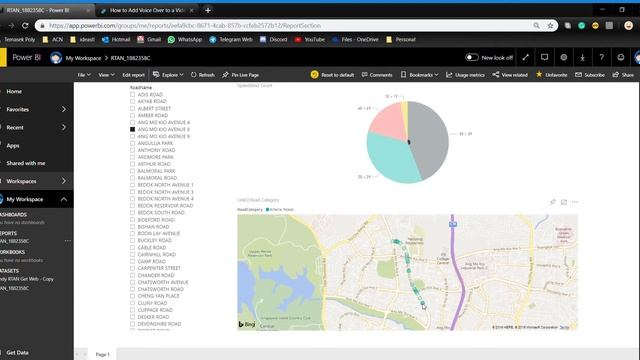The width and height of the screenshot is (640, 360).
Task: Check the CLUNY ROAD checkbox
Action: pos(132,303)
